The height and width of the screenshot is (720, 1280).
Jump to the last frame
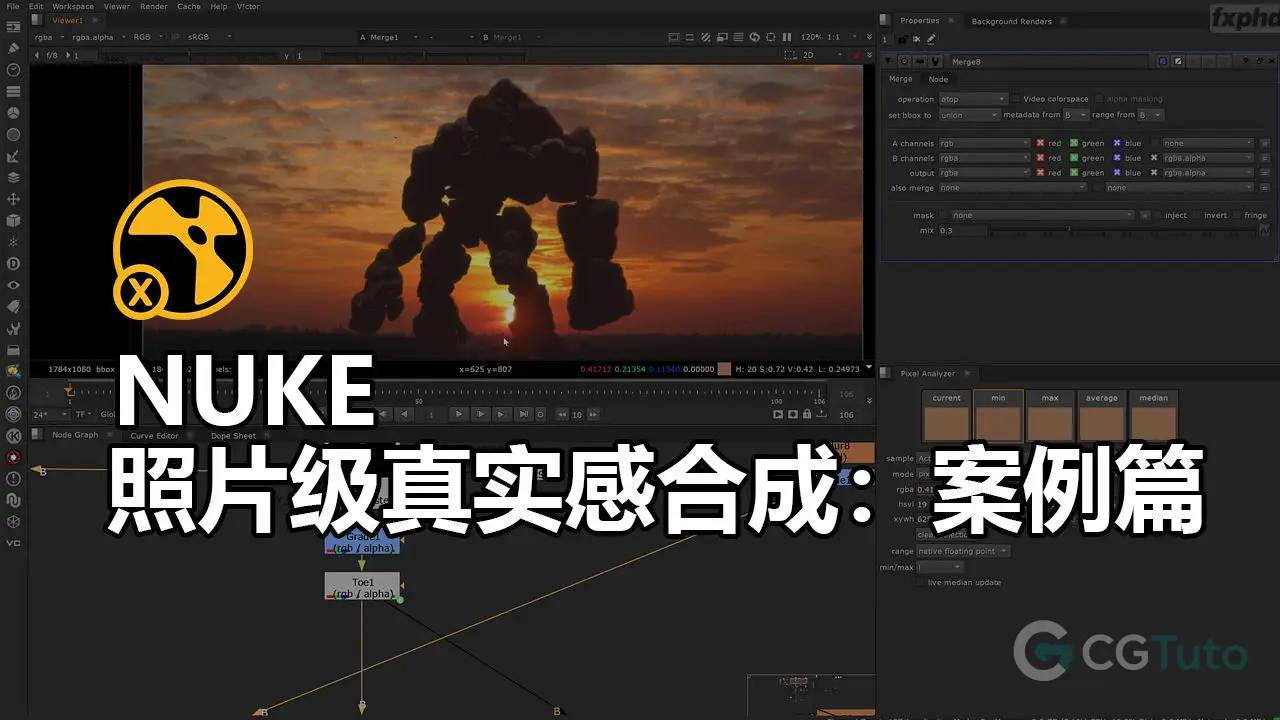click(523, 414)
